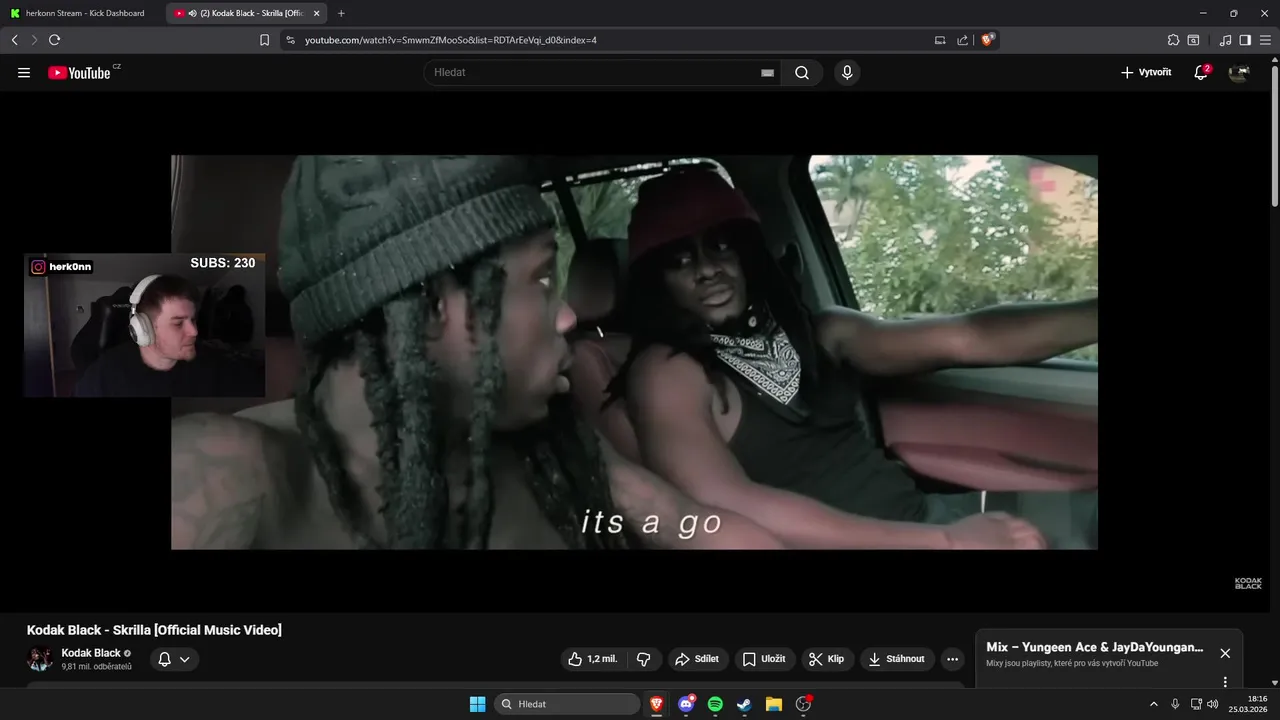Open browser main hamburger menu
Screen dimensions: 1280x720
1265,40
